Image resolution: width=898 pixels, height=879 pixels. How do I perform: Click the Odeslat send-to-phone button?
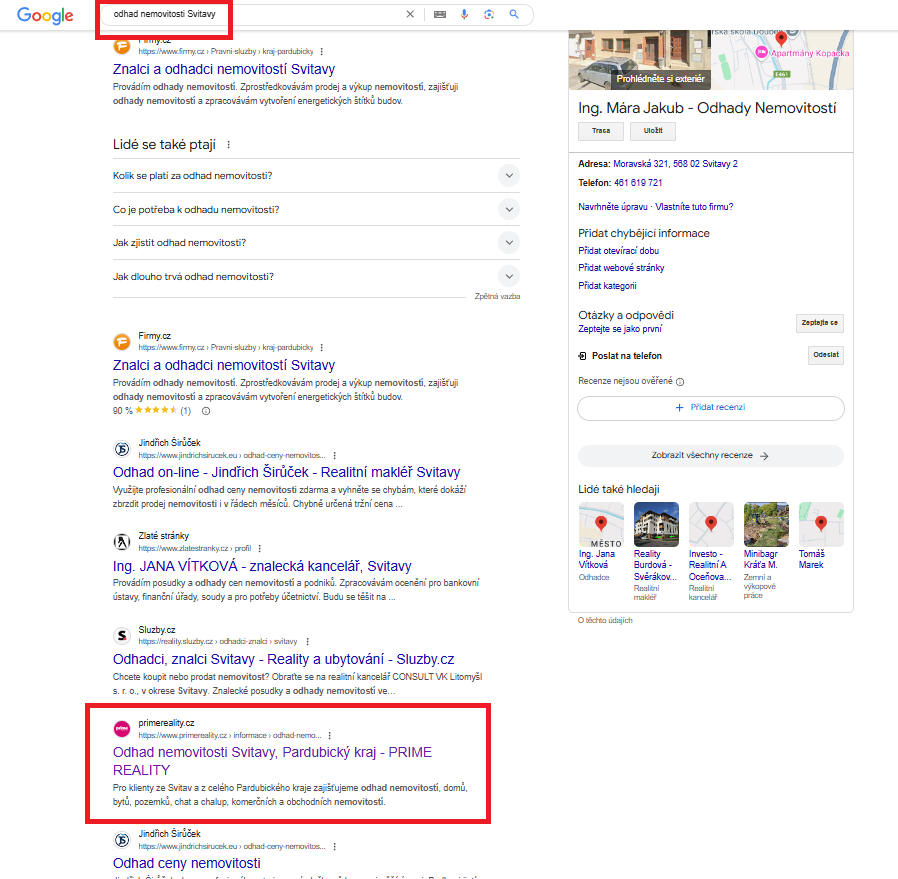coord(826,356)
